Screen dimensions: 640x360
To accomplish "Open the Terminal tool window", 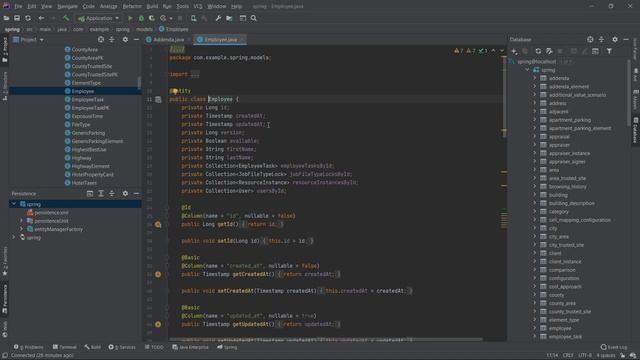I will (x=64, y=347).
